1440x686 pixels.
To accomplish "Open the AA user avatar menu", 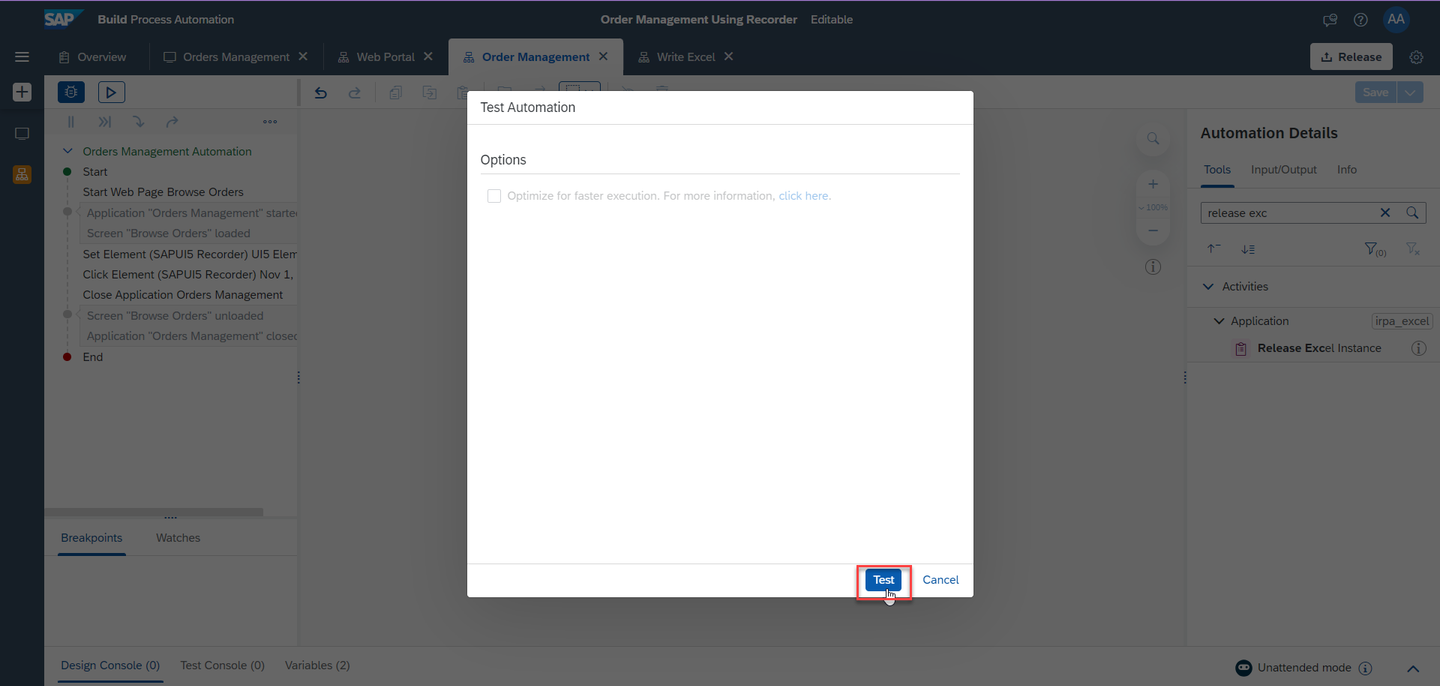I will click(1396, 19).
